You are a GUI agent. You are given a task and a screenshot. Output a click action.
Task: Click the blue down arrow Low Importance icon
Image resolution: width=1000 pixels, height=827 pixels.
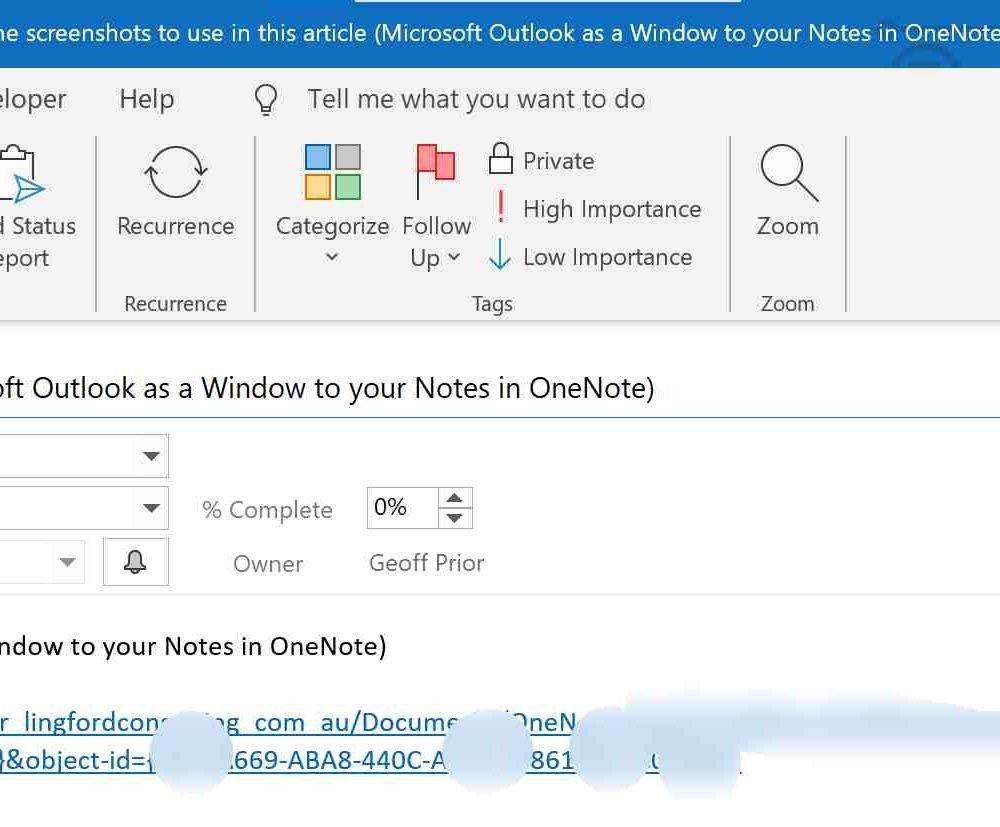click(x=499, y=254)
